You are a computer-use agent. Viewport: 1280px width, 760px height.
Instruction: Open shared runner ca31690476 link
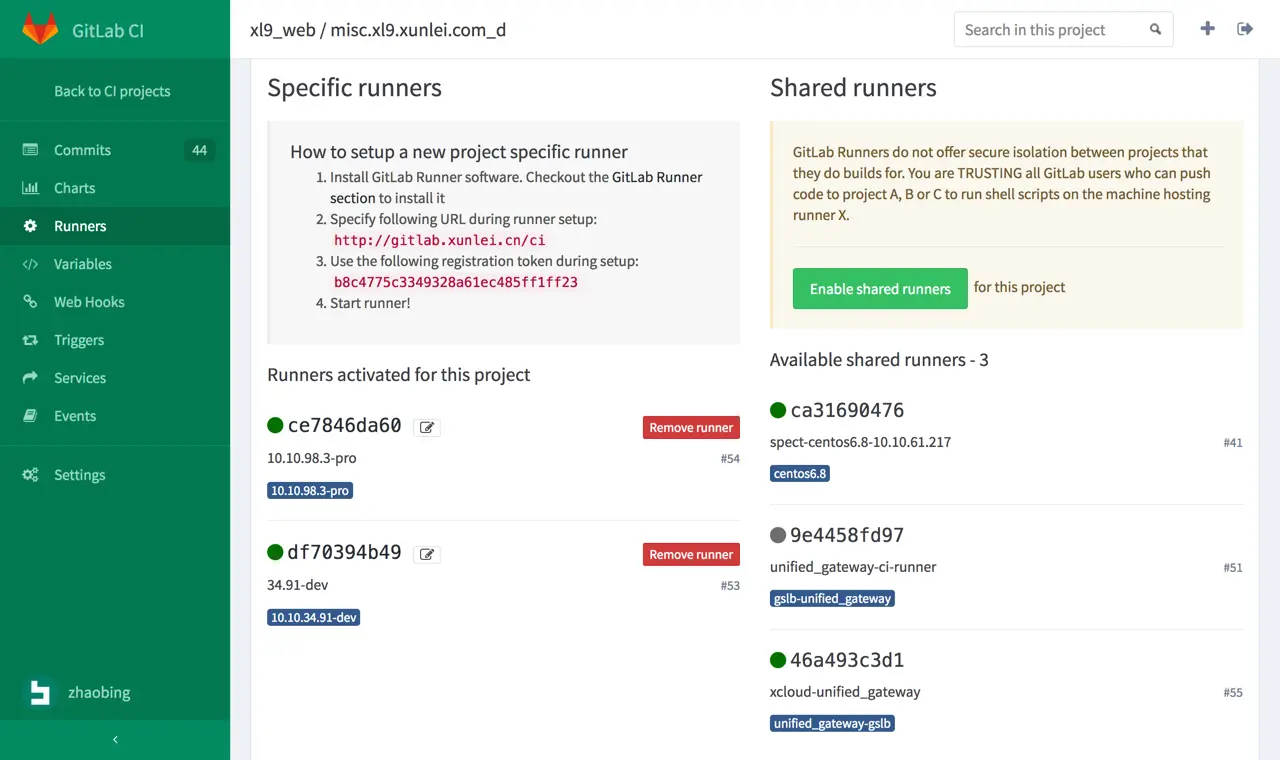click(x=847, y=411)
